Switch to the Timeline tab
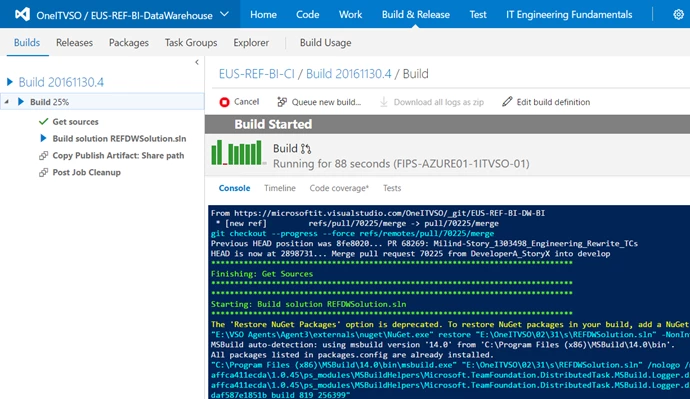Viewport: 690px width, 399px height. click(x=280, y=188)
